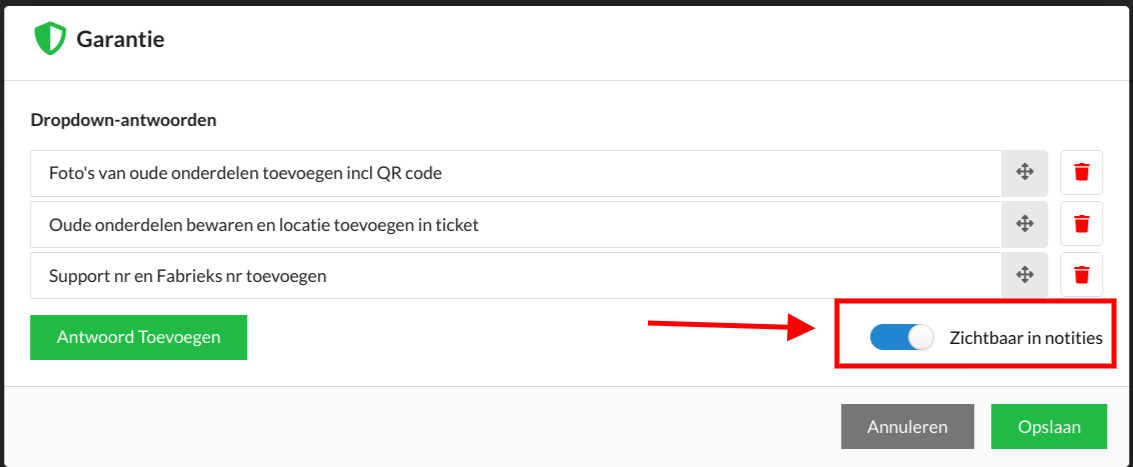Save changes with the Opslaan button
1133x467 pixels.
tap(1049, 427)
